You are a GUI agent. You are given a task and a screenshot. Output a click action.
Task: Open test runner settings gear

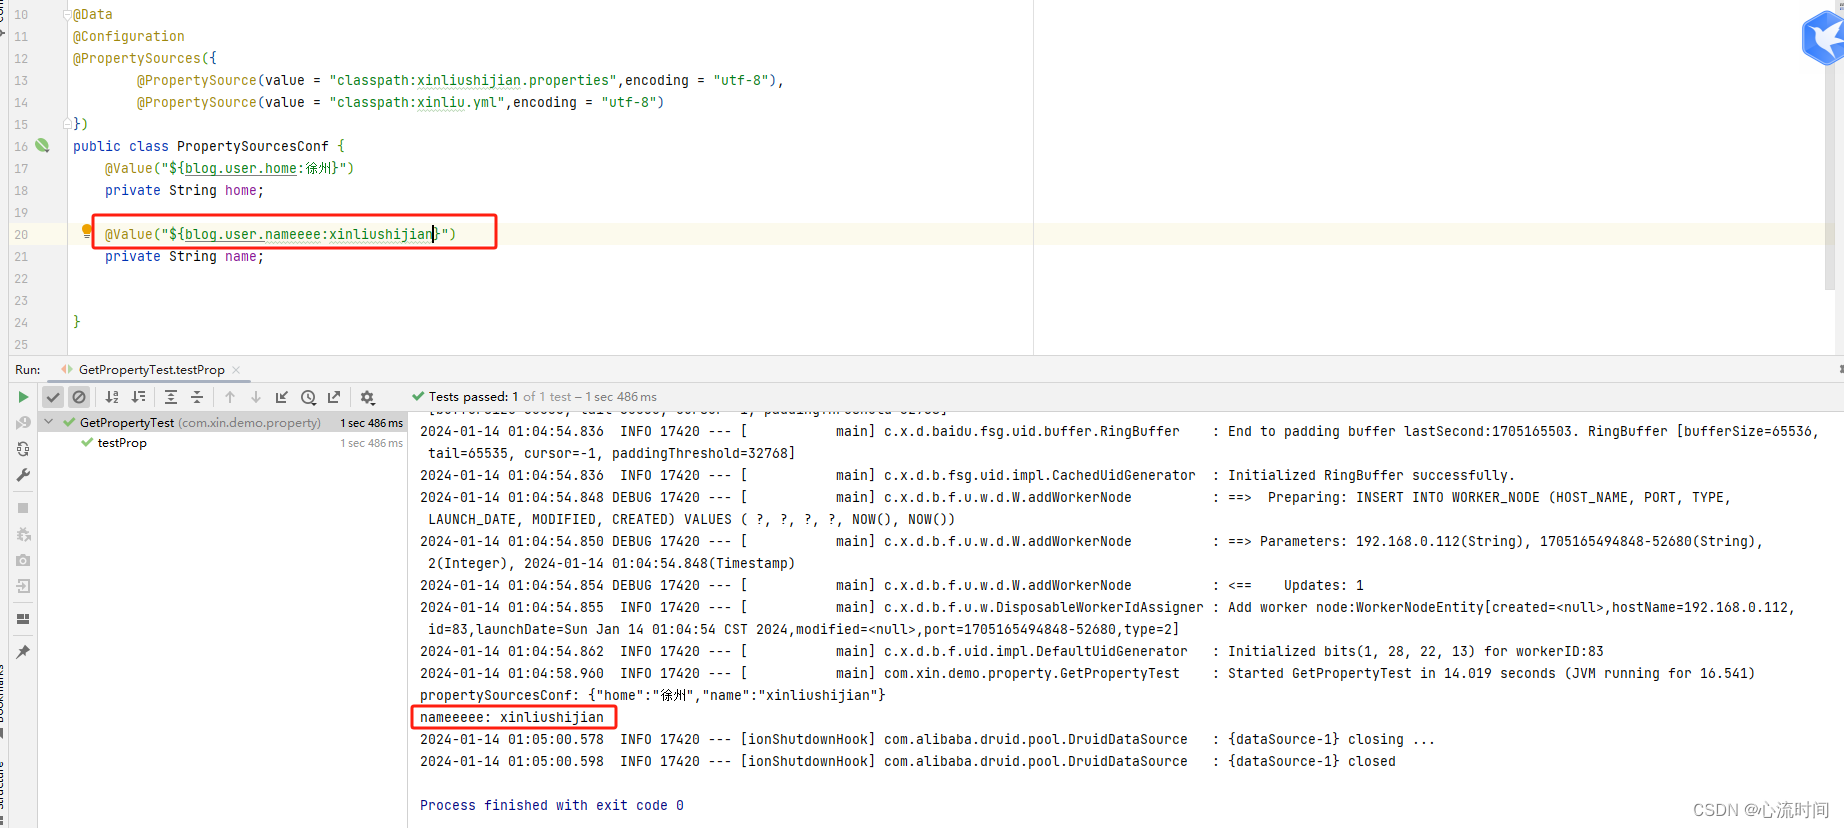click(x=367, y=397)
